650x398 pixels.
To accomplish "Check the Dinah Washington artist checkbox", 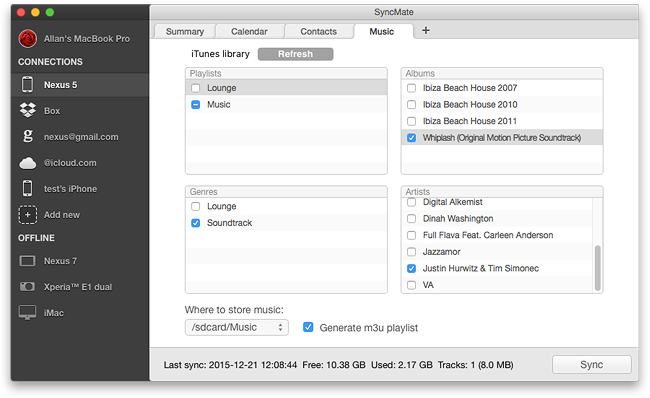I will (411, 218).
